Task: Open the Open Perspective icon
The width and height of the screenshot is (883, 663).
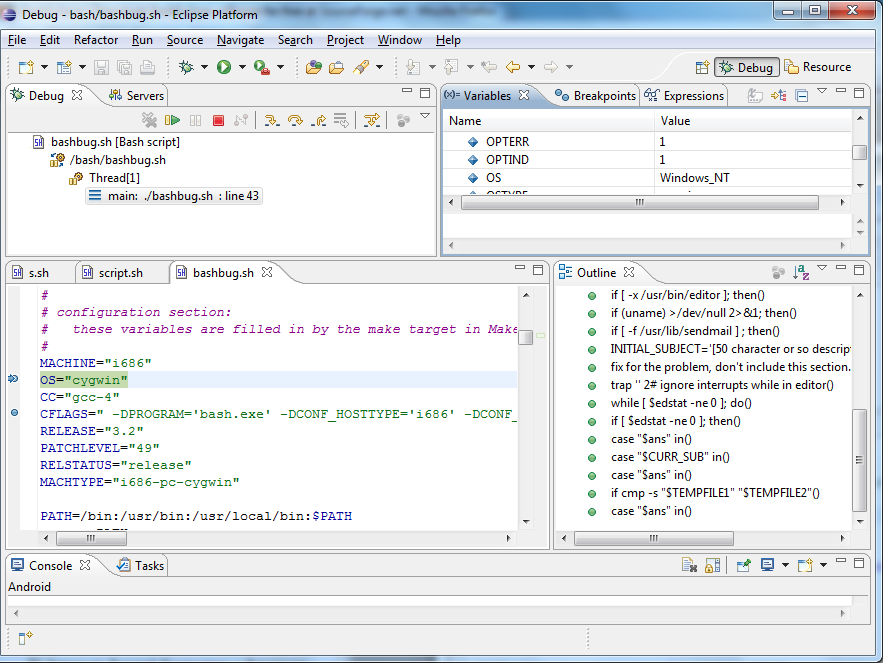Action: click(x=701, y=67)
